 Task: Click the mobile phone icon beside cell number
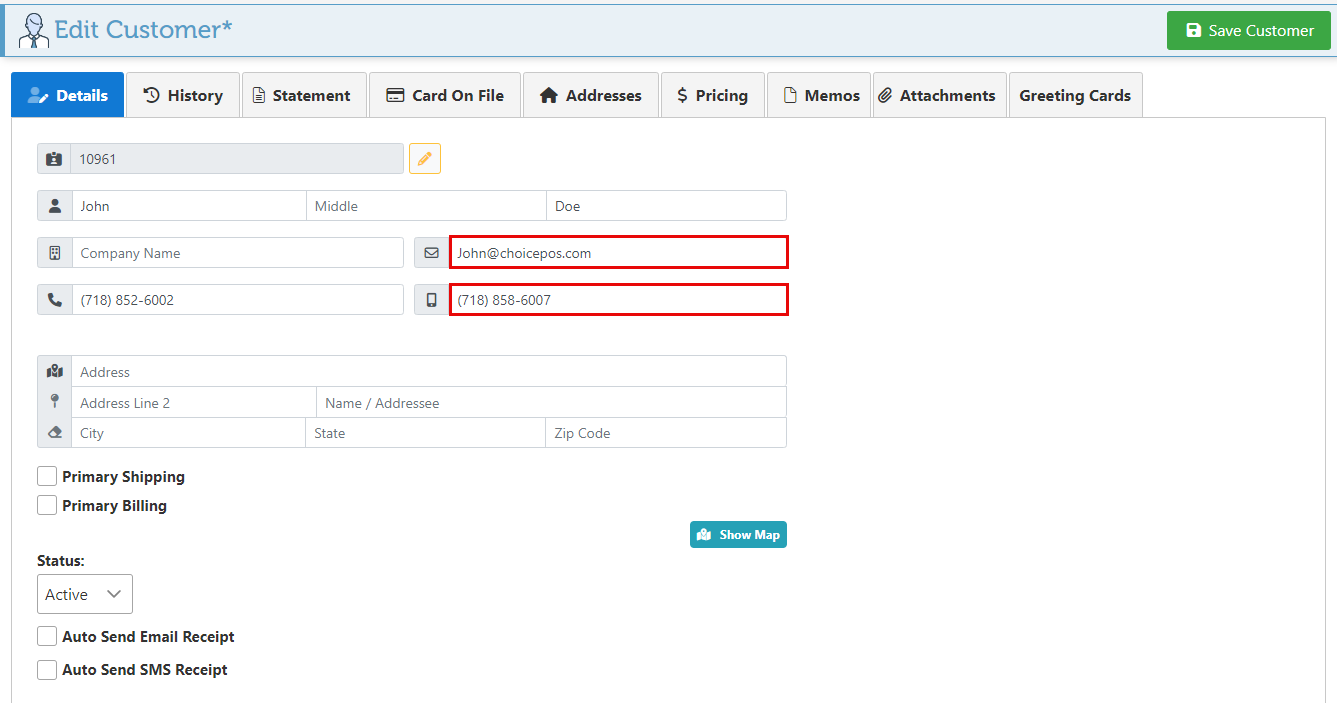(432, 300)
